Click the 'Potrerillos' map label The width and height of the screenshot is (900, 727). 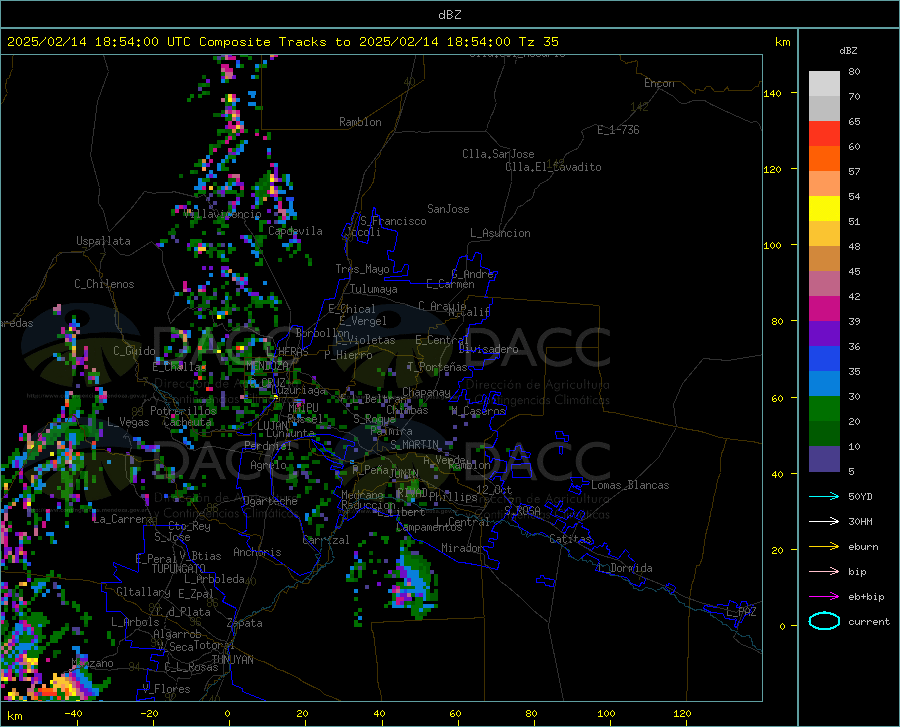coord(183,411)
